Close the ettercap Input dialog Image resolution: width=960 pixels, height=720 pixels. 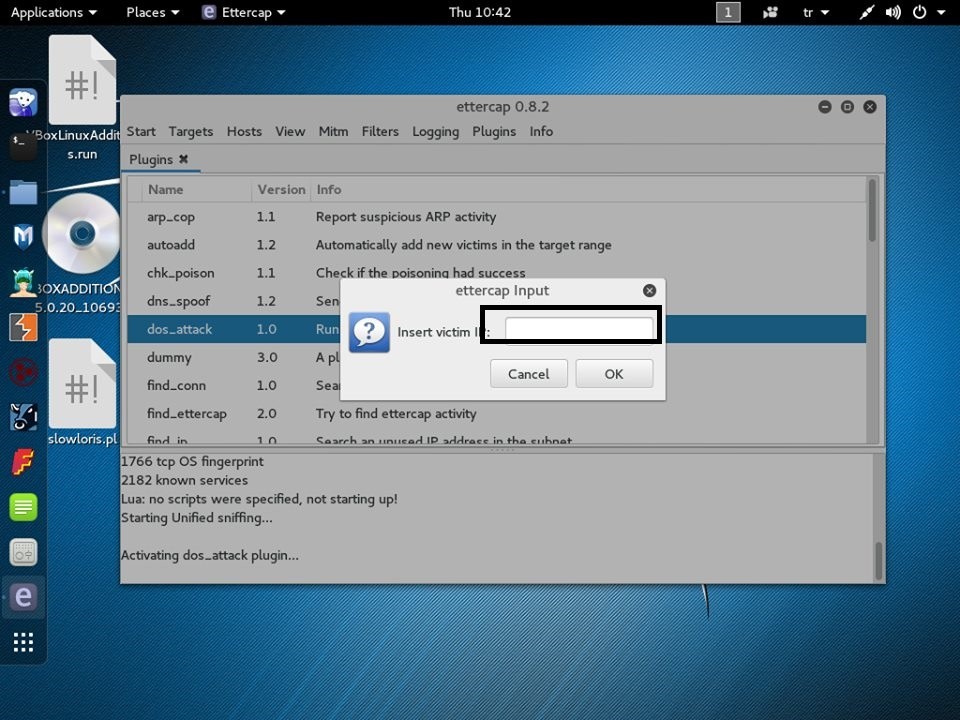[650, 291]
